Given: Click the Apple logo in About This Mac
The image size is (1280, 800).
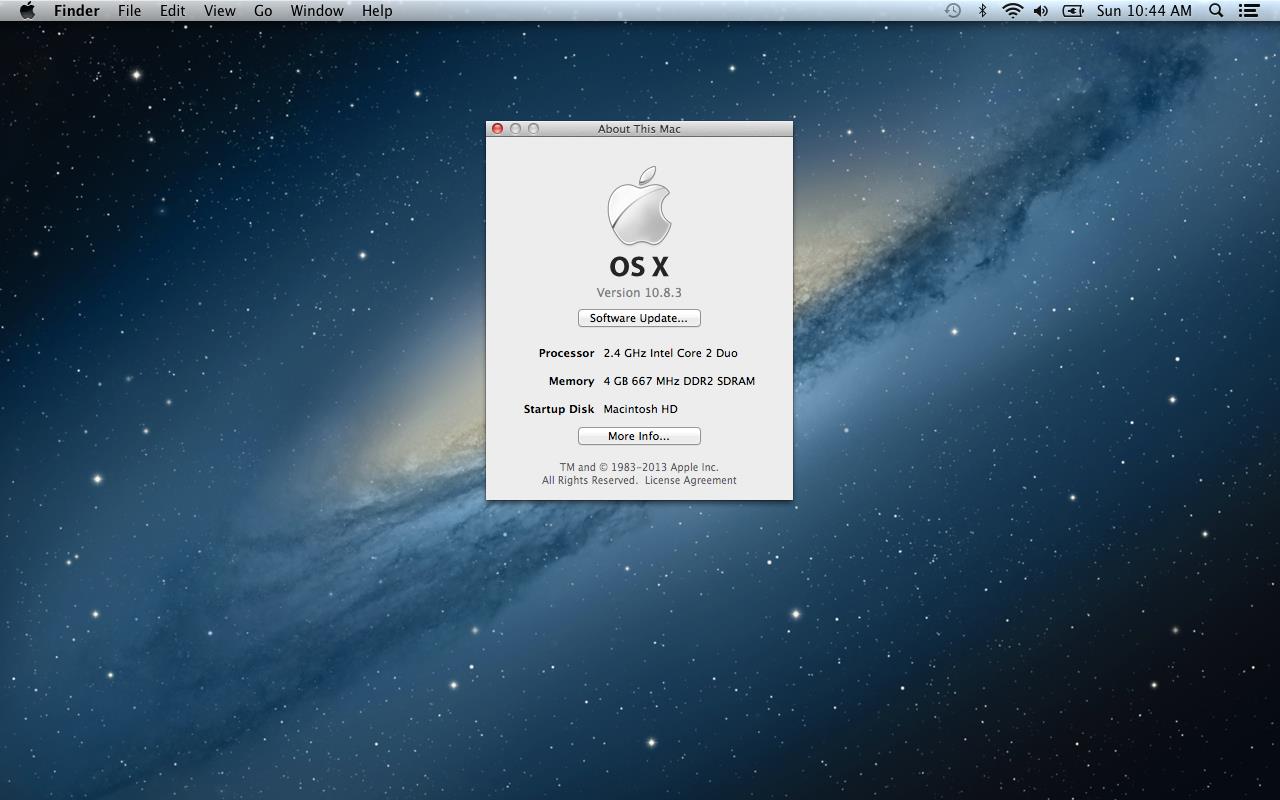Looking at the screenshot, I should coord(639,206).
